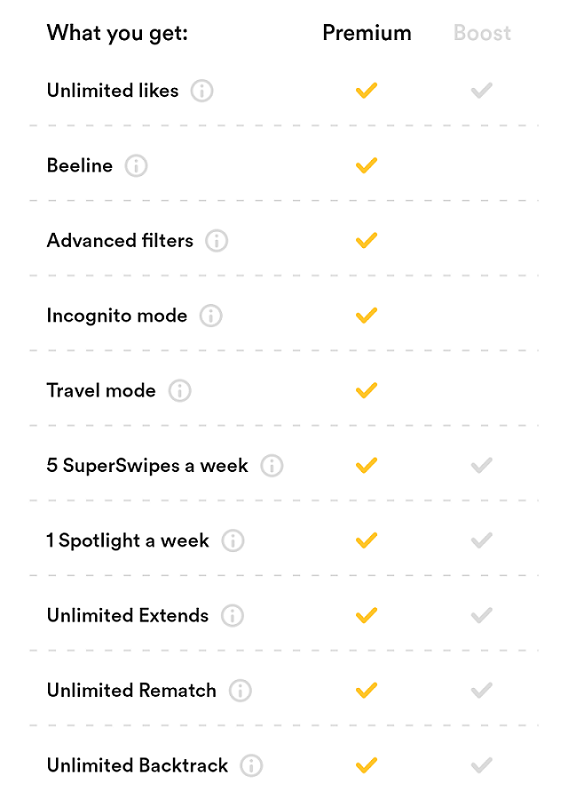
Task: Click gray Boost checkmark for Unlimited Backtrack
Action: (x=481, y=765)
